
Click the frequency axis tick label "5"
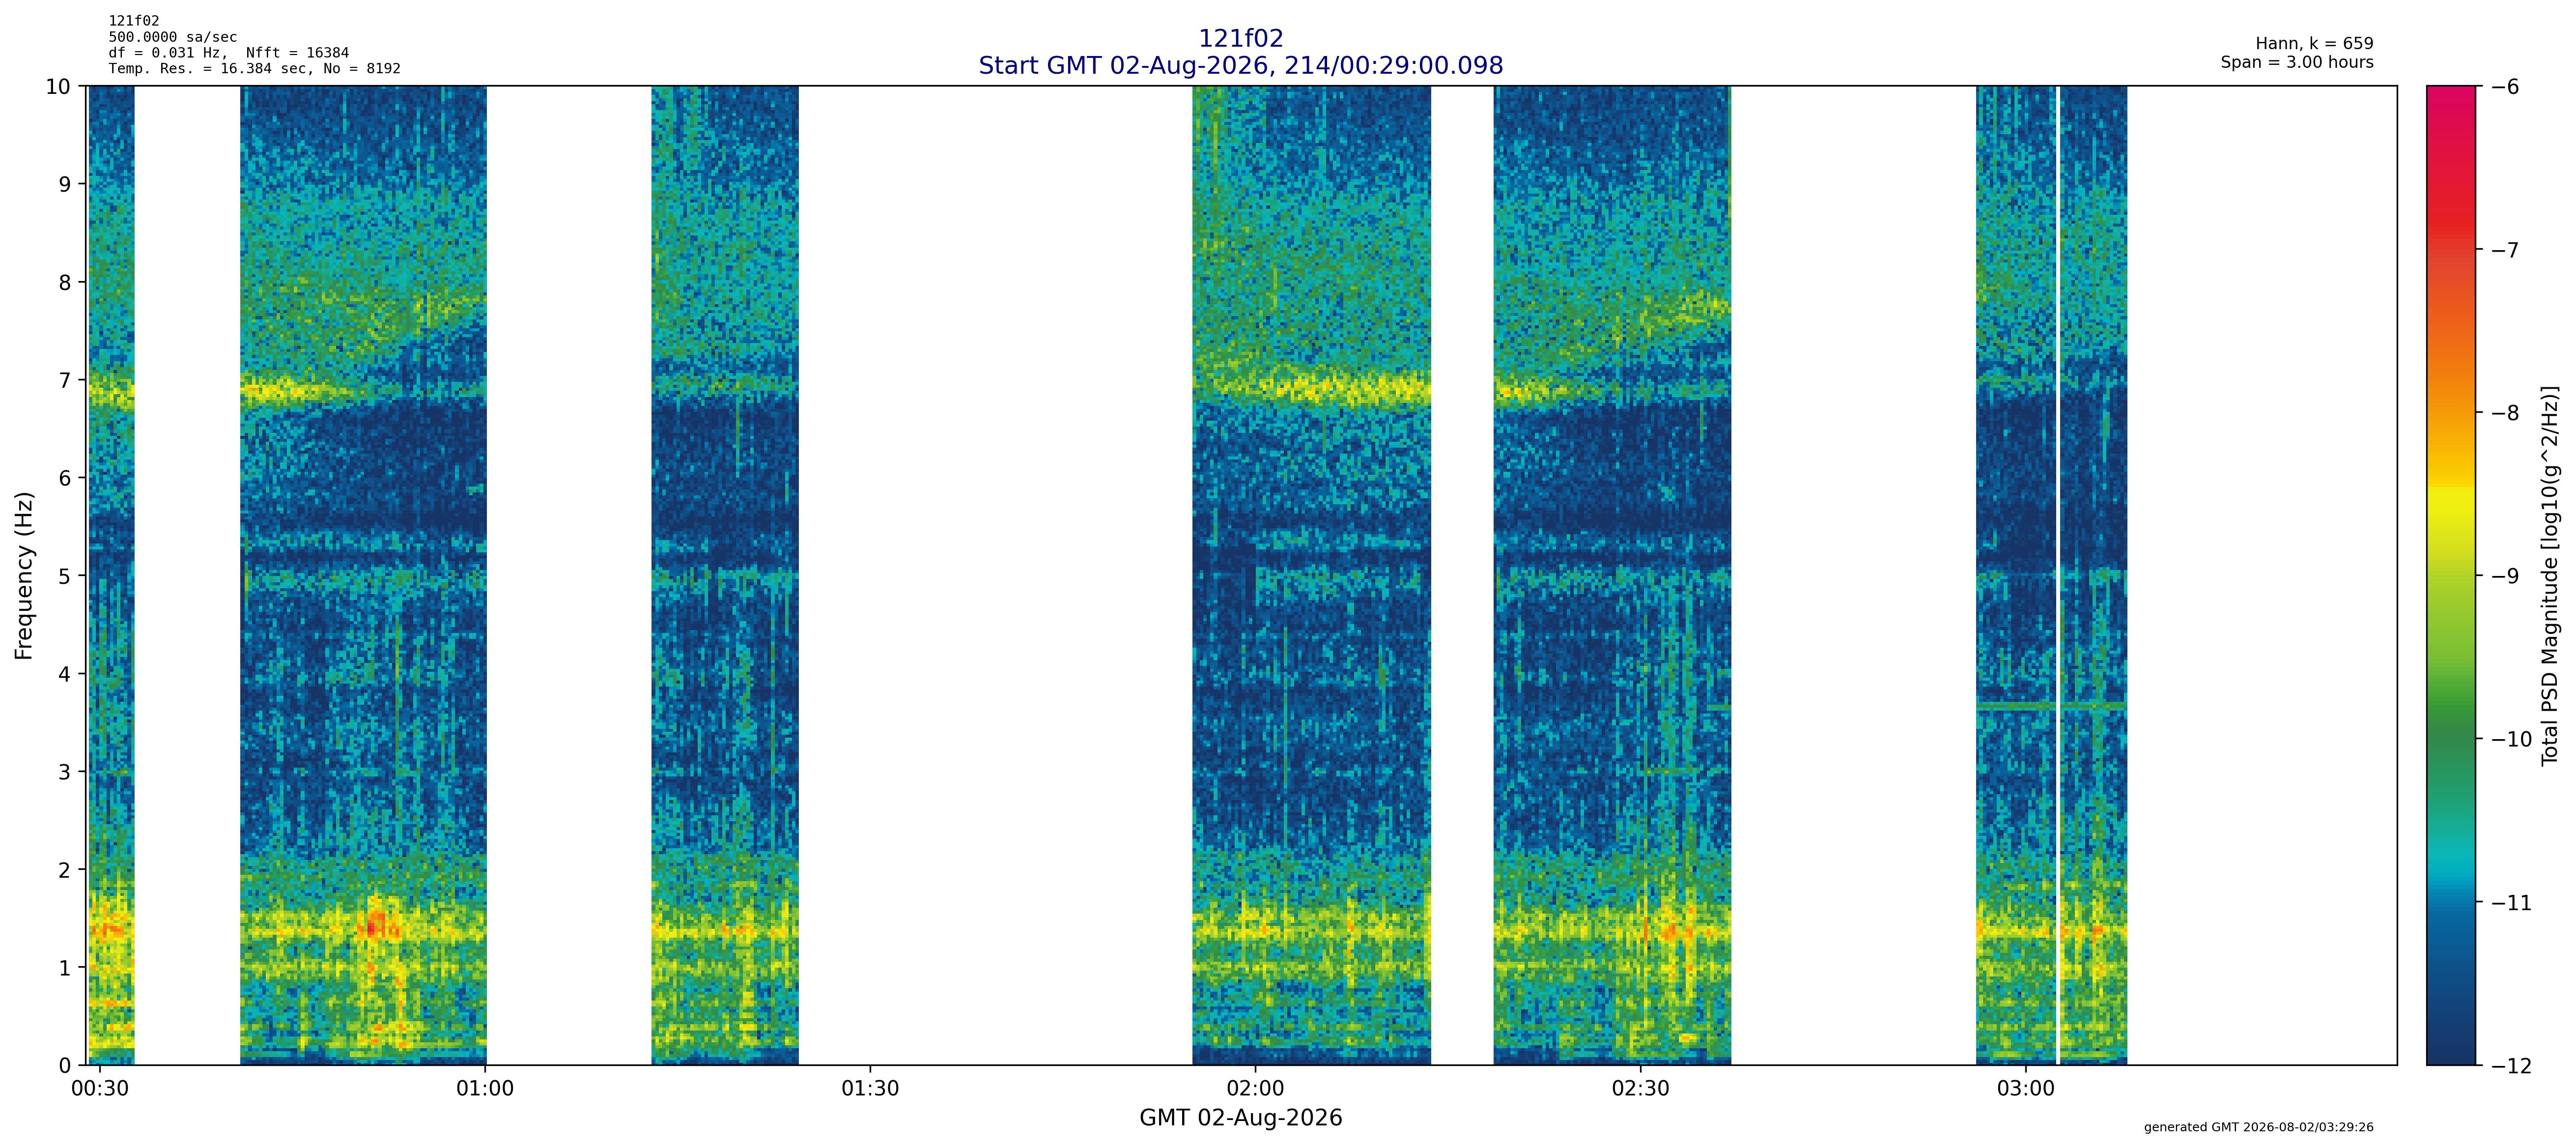(65, 576)
